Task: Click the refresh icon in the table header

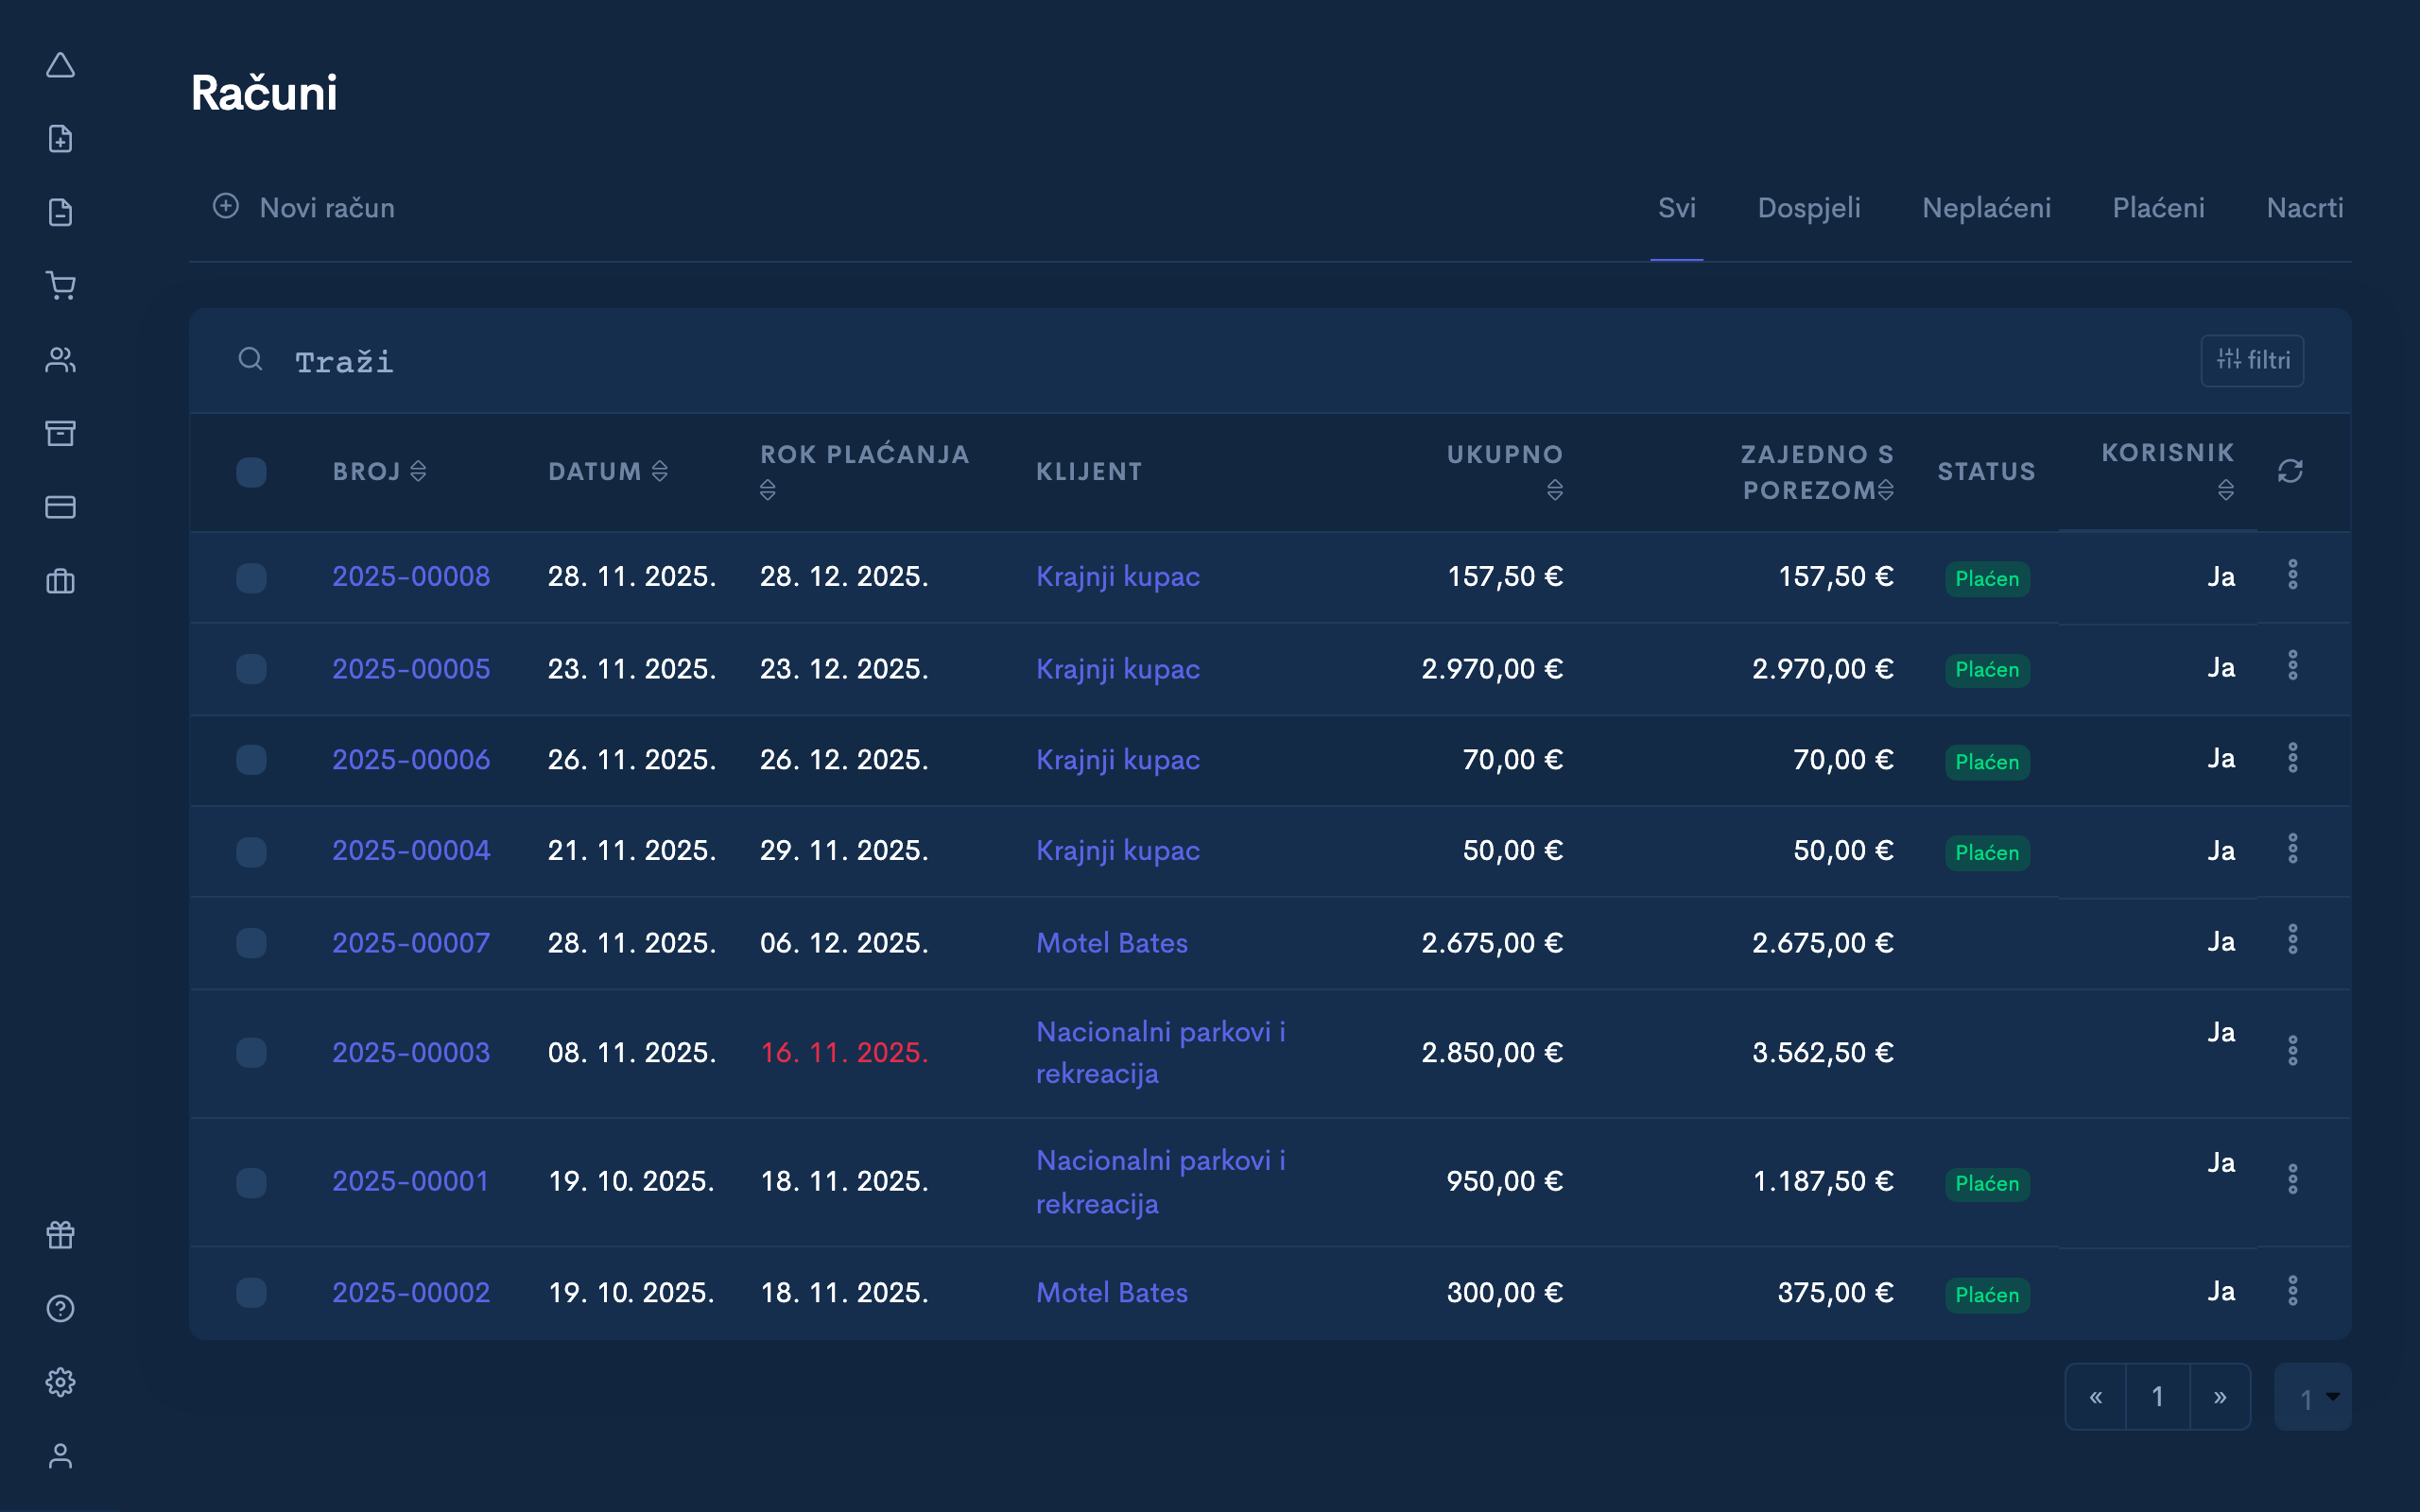Action: 2291,471
